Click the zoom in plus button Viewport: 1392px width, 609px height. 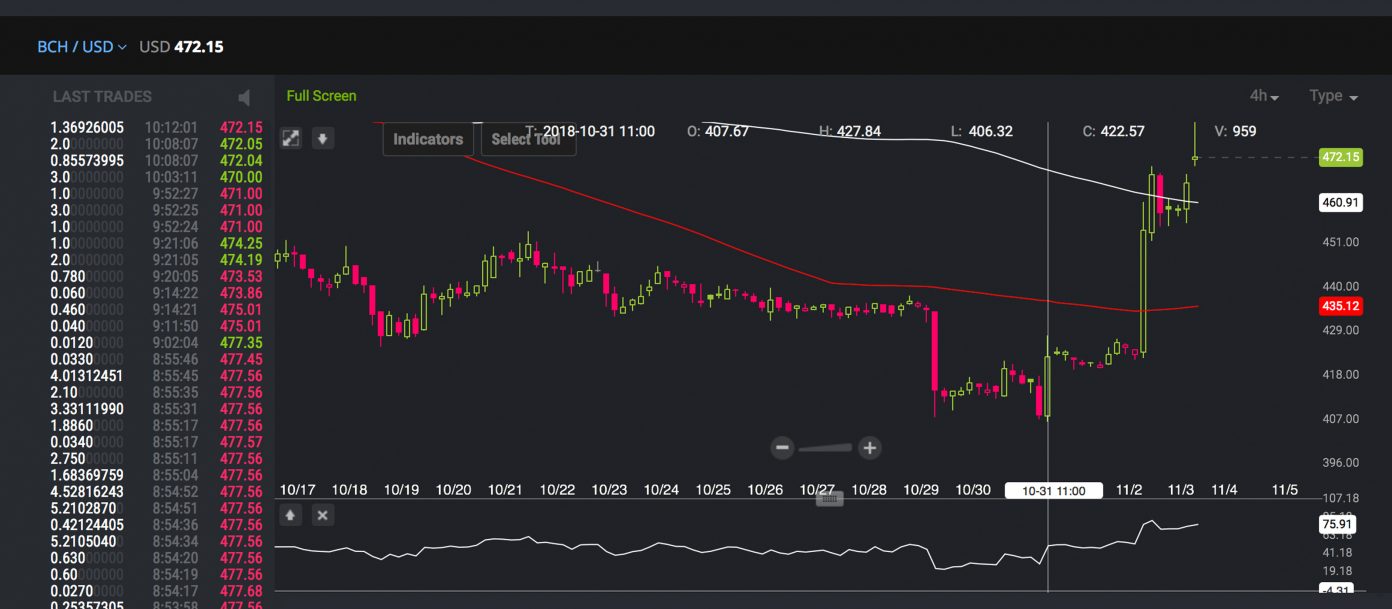point(870,448)
